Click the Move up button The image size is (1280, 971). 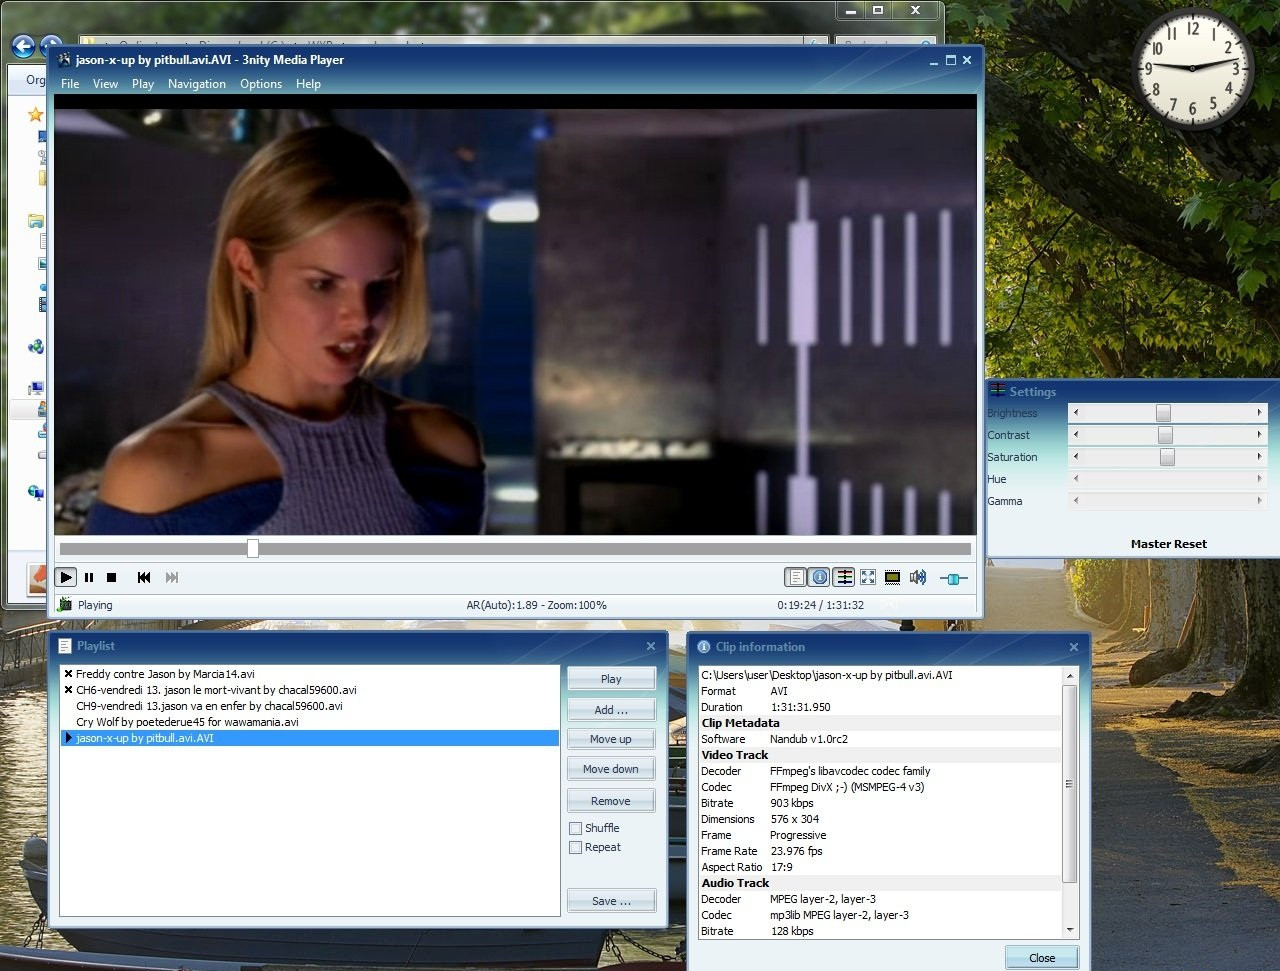611,739
